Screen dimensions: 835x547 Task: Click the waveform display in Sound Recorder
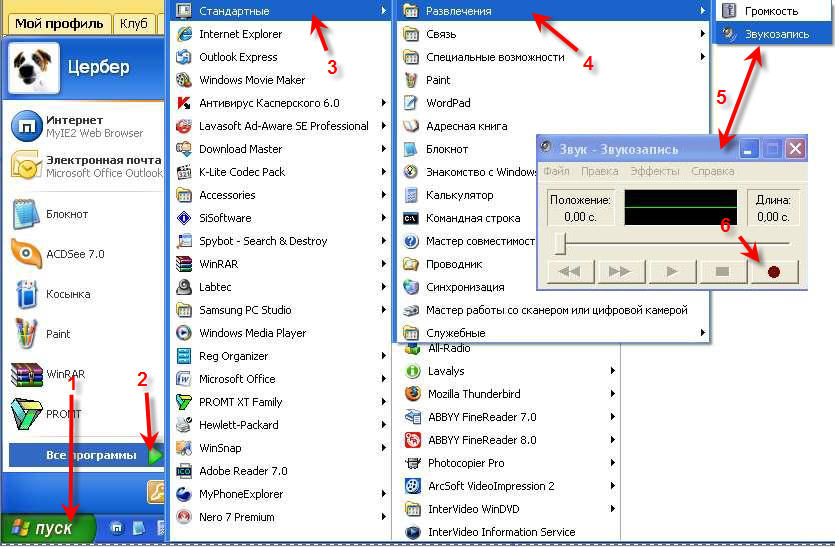[x=681, y=207]
